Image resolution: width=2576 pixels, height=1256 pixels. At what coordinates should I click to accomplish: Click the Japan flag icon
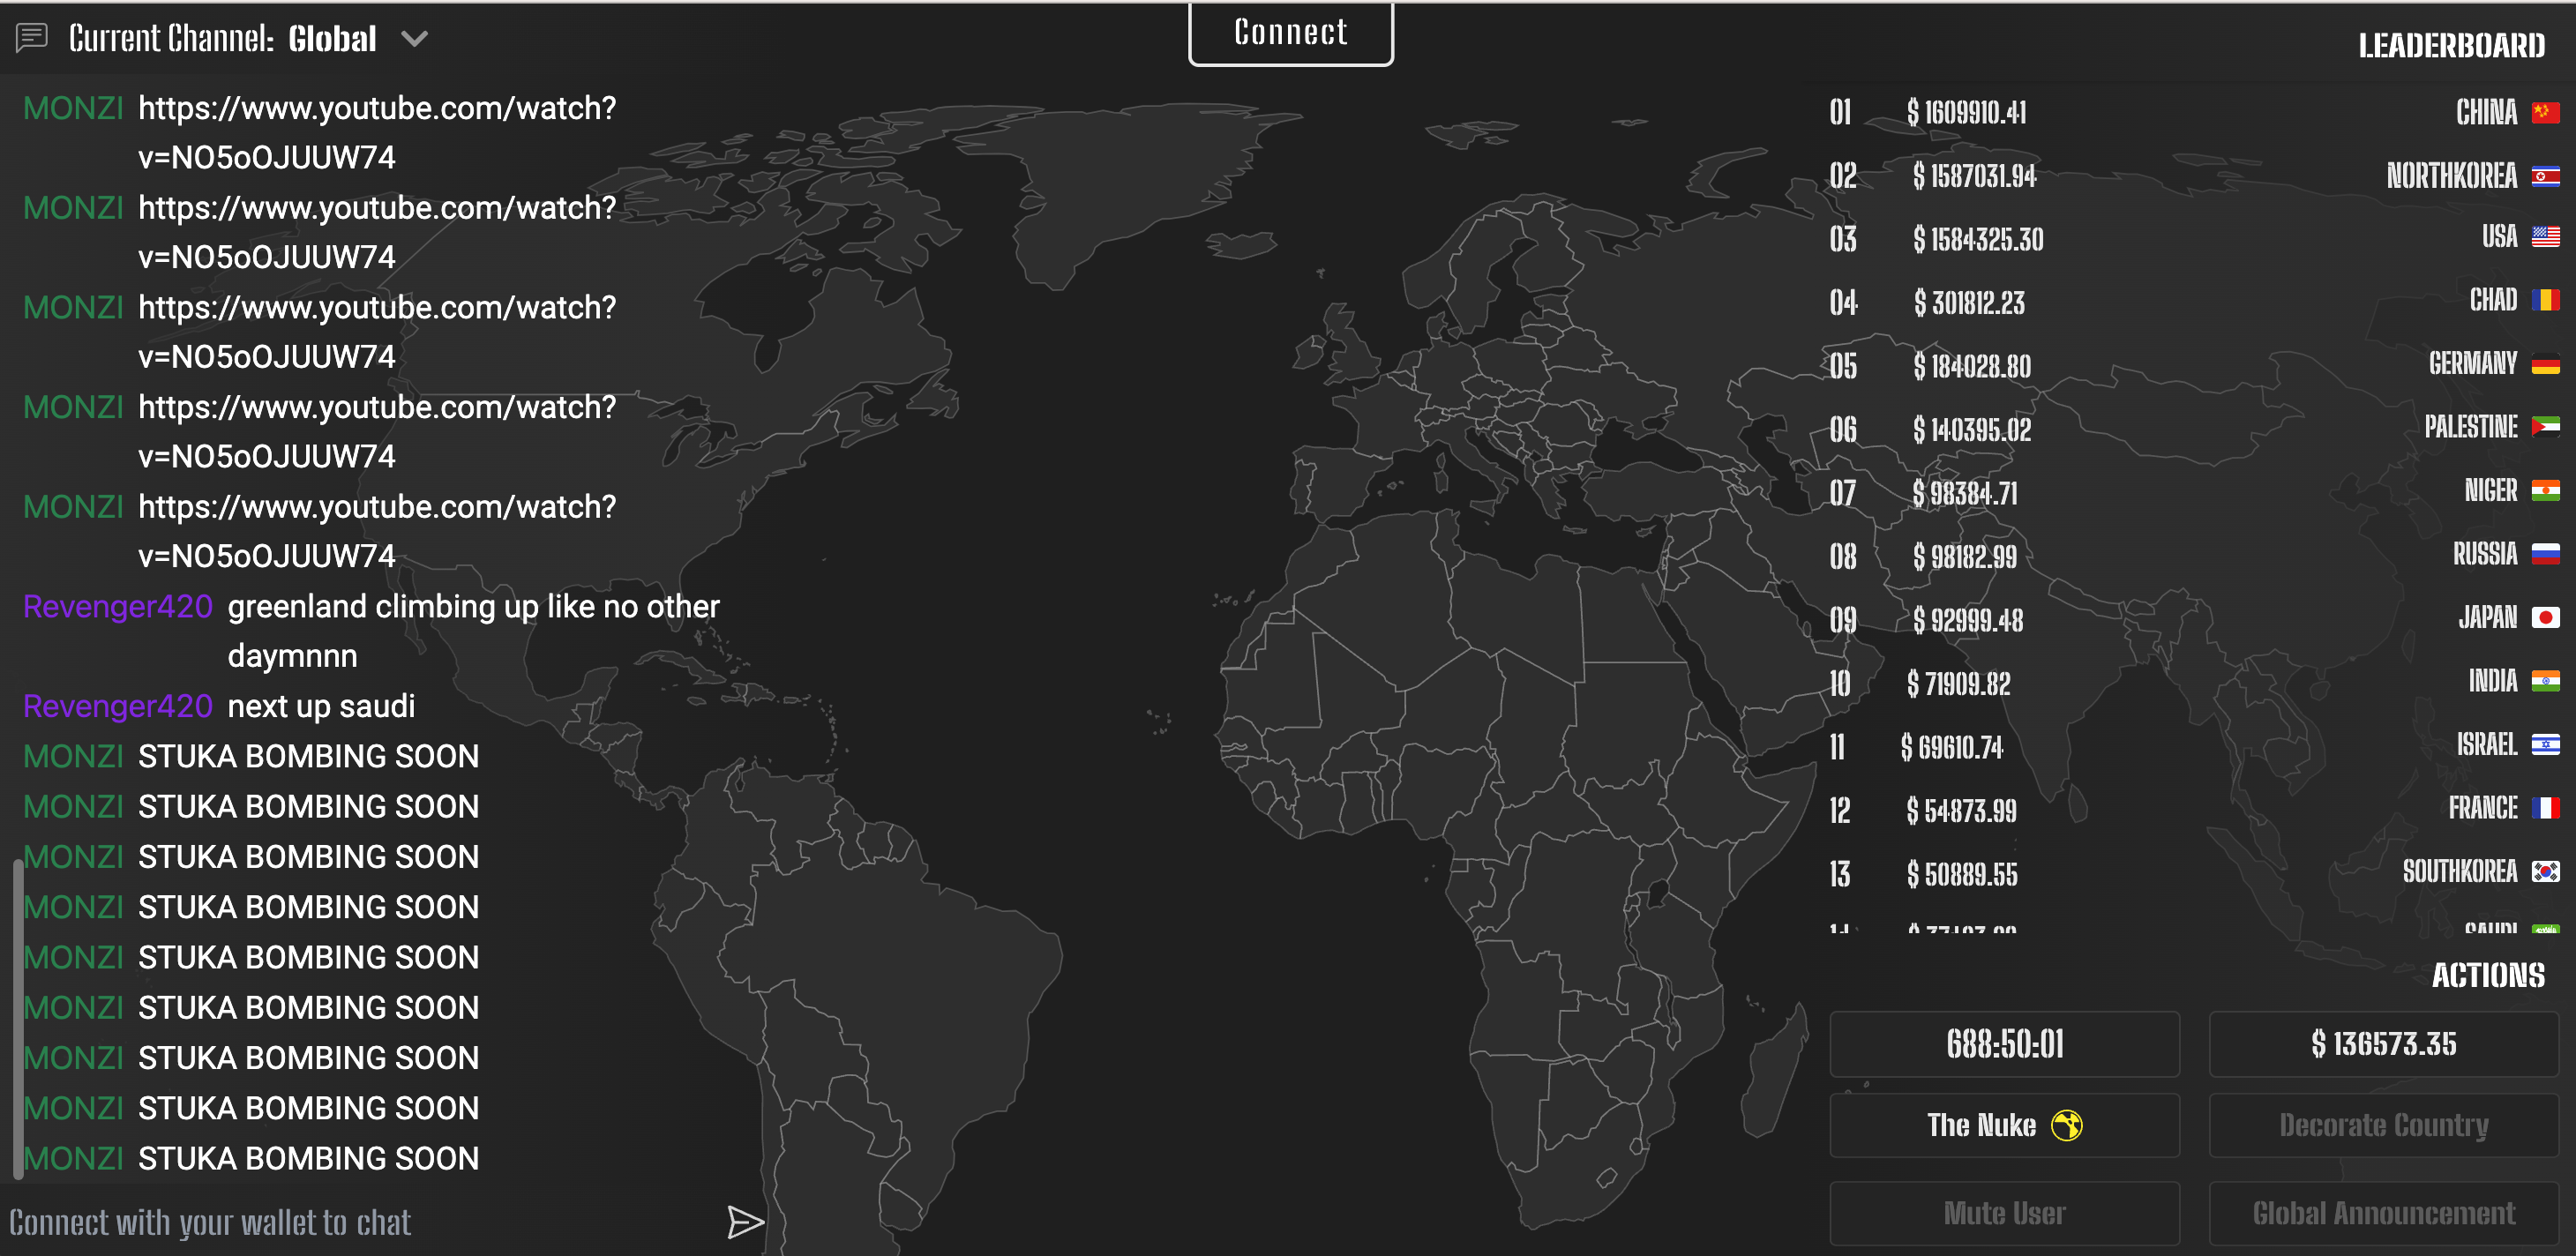(2545, 617)
